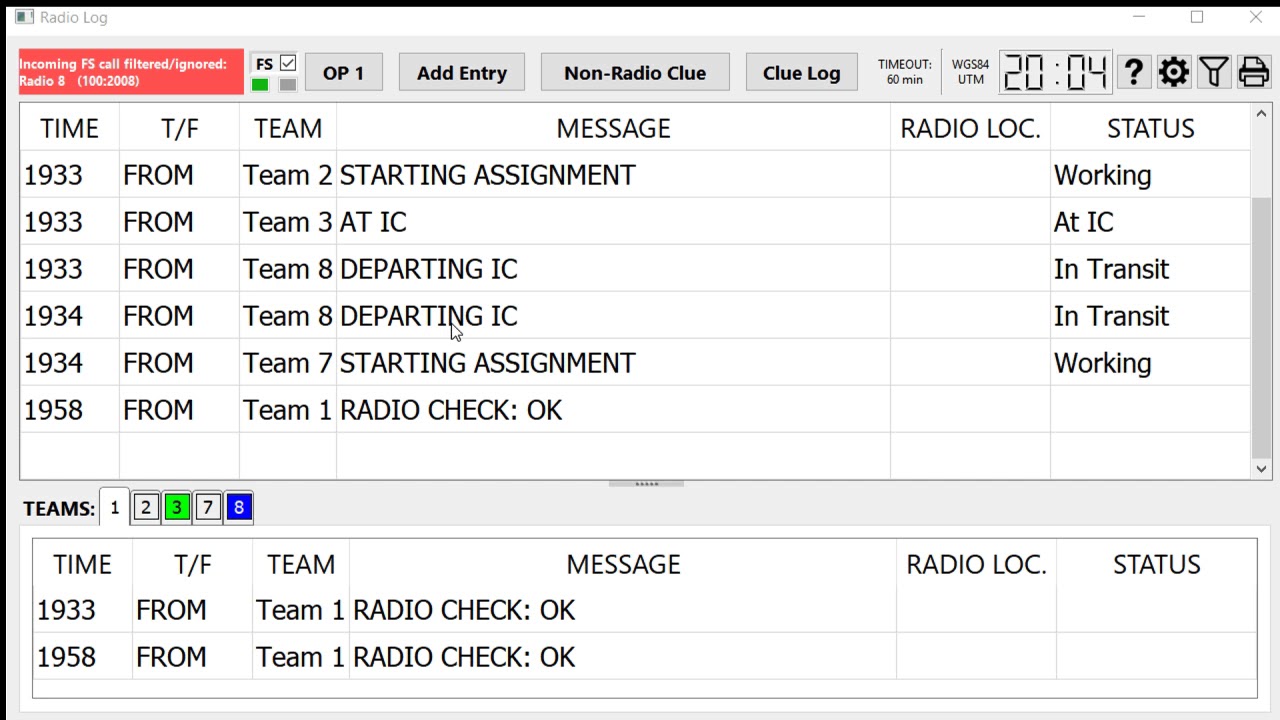The height and width of the screenshot is (720, 1280).
Task: Open the Non-Radio Clue dialog
Action: pos(635,72)
